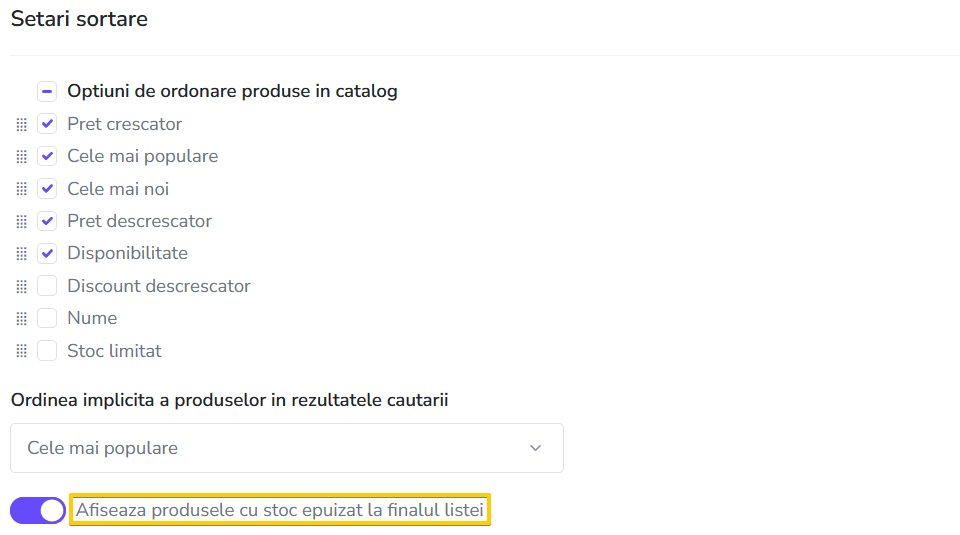The image size is (960, 535).
Task: Click drag handle icon beside Pret crescator
Action: point(21,124)
